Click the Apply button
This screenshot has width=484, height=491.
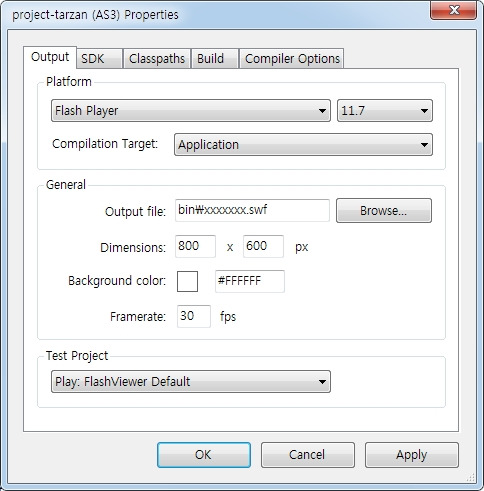coord(412,455)
